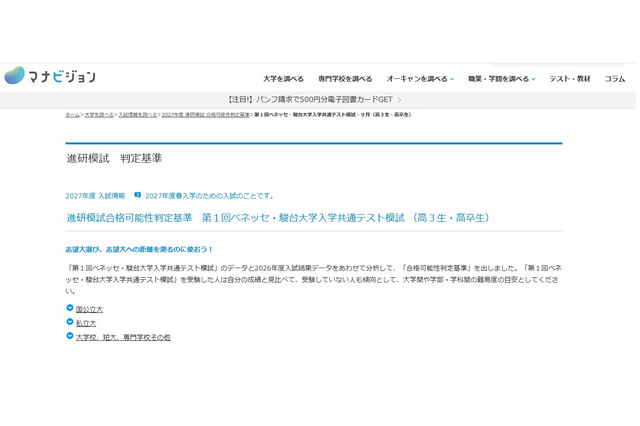The height and width of the screenshot is (426, 640).
Task: Open the 大学を調べる menu item
Action: pyautogui.click(x=283, y=79)
